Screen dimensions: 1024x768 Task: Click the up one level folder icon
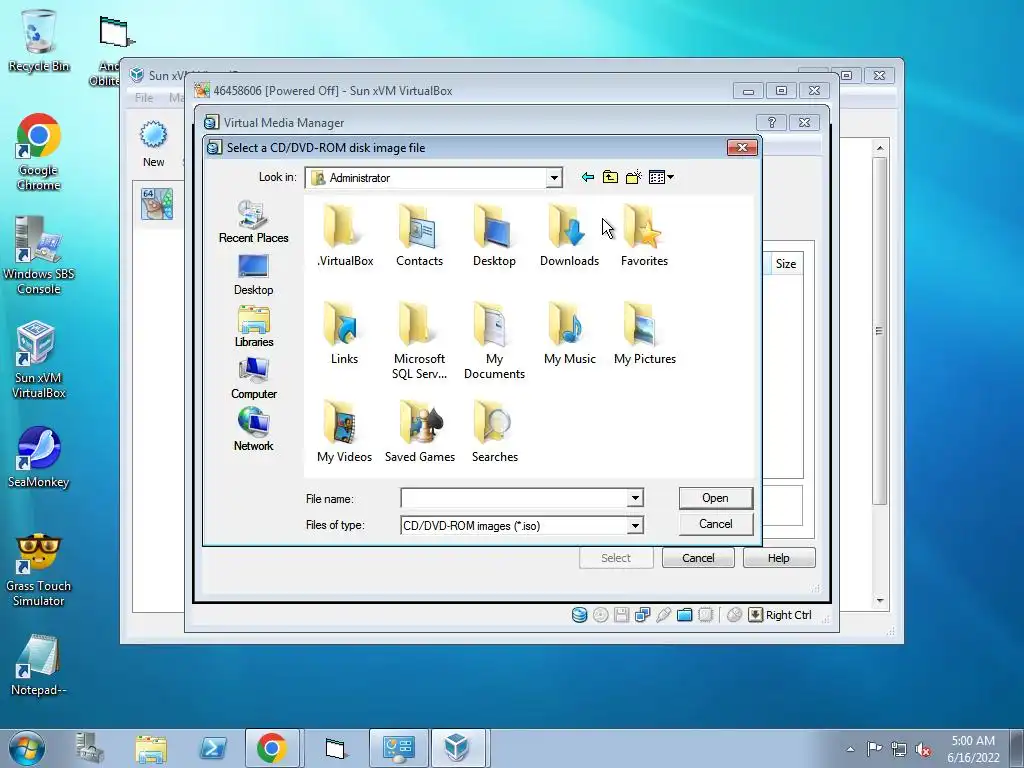click(x=610, y=177)
